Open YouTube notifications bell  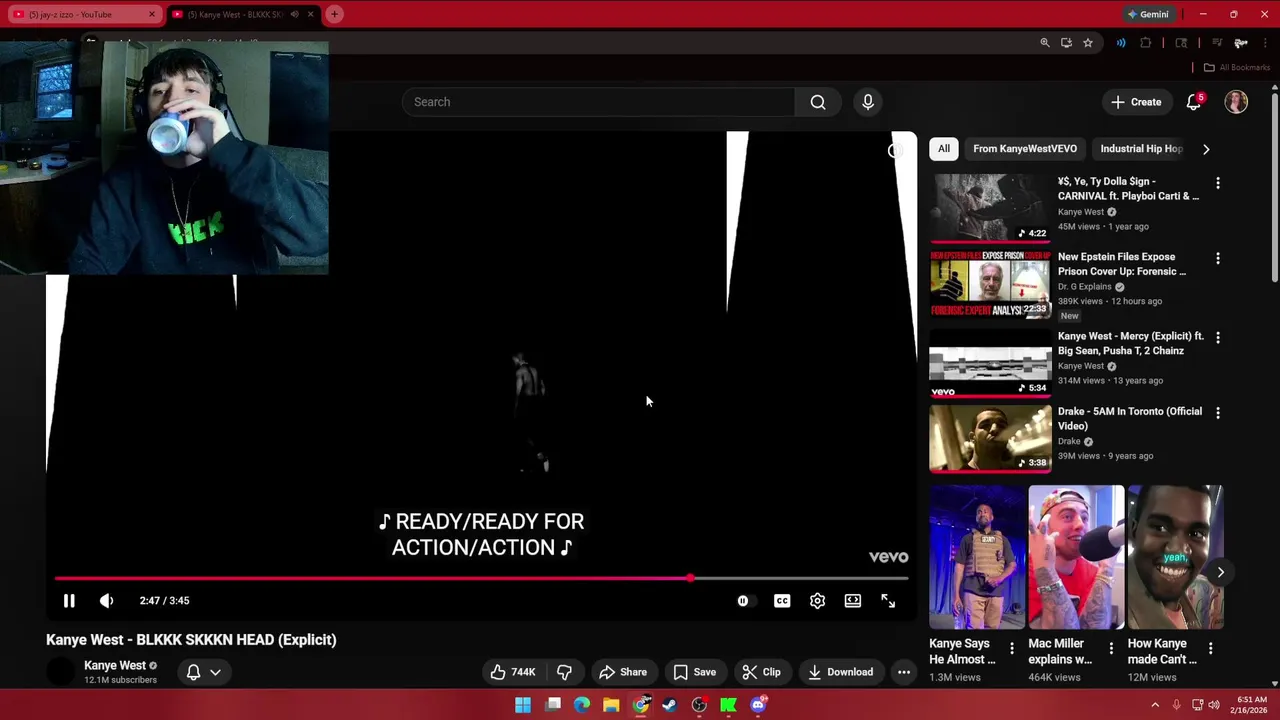click(1193, 102)
